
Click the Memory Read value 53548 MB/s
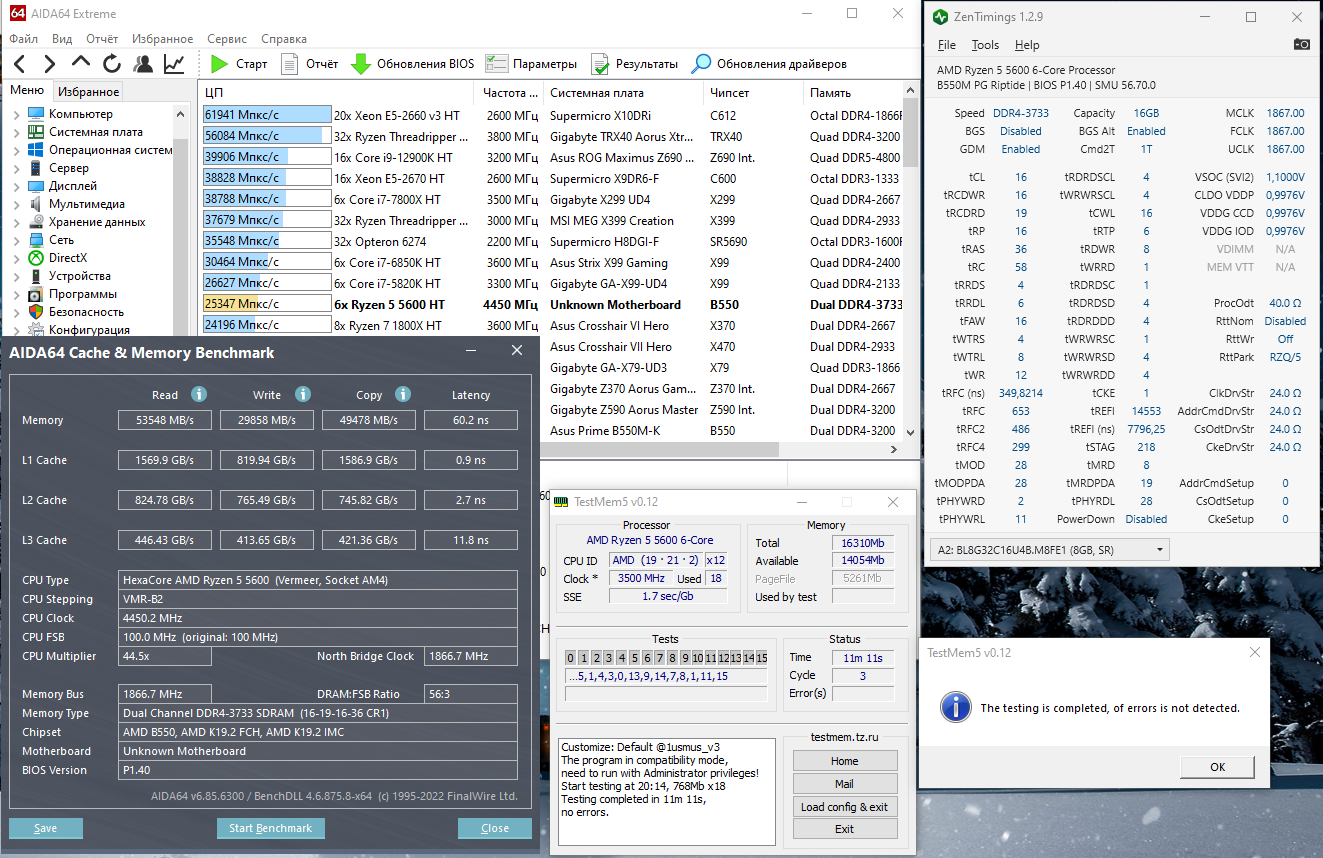(x=165, y=420)
